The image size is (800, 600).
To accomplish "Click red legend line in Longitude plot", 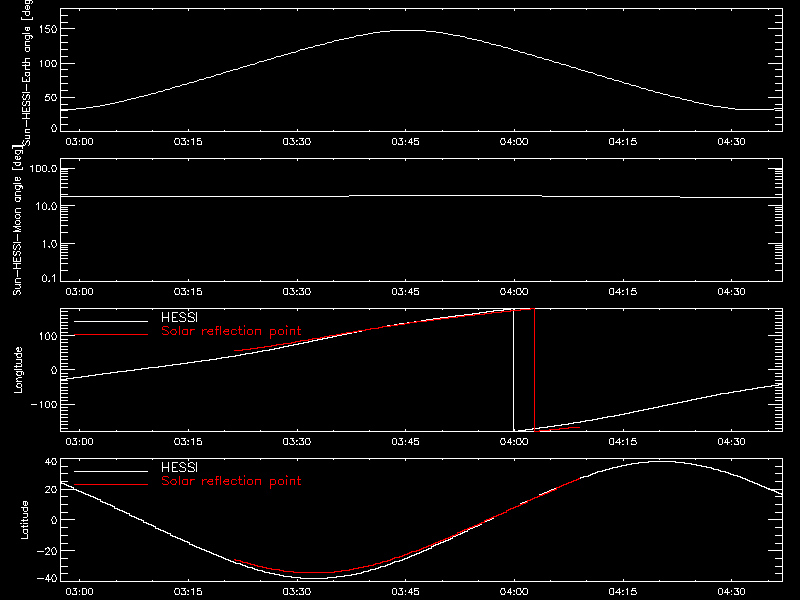I will click(111, 335).
